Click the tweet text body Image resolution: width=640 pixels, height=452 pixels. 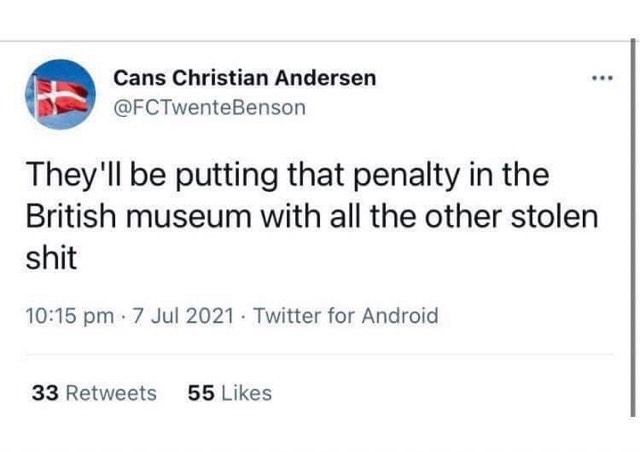312,216
